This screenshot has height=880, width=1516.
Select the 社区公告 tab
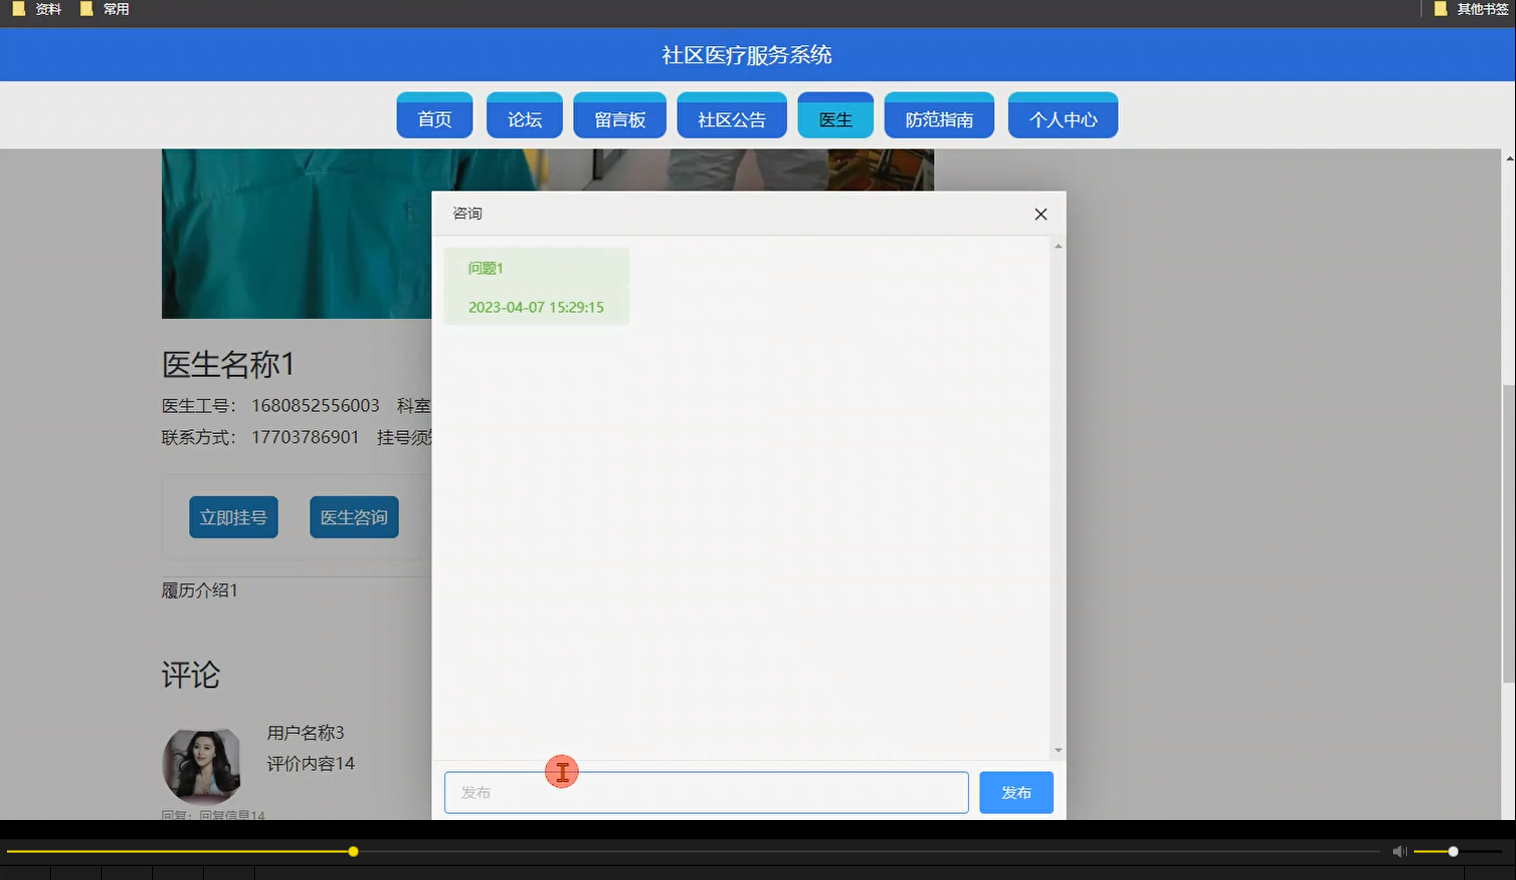click(x=732, y=116)
